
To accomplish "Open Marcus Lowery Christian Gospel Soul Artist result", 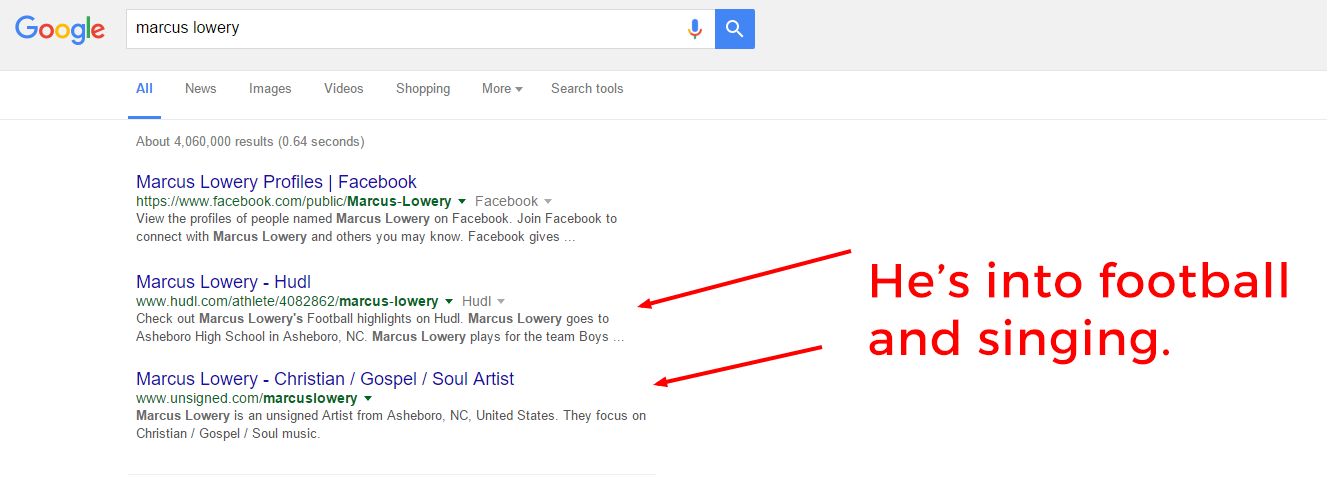I will pos(325,379).
